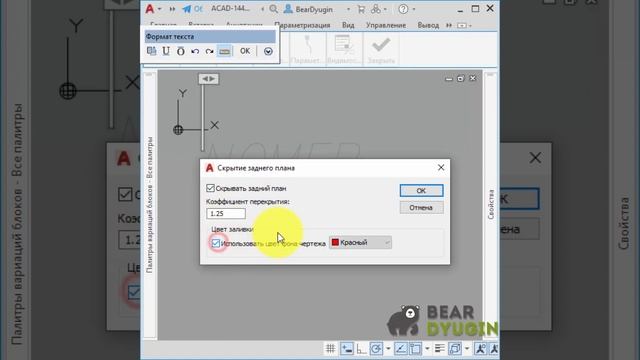Open the Вывод ribbon tab
Image resolution: width=640 pixels, height=360 pixels.
[428, 25]
